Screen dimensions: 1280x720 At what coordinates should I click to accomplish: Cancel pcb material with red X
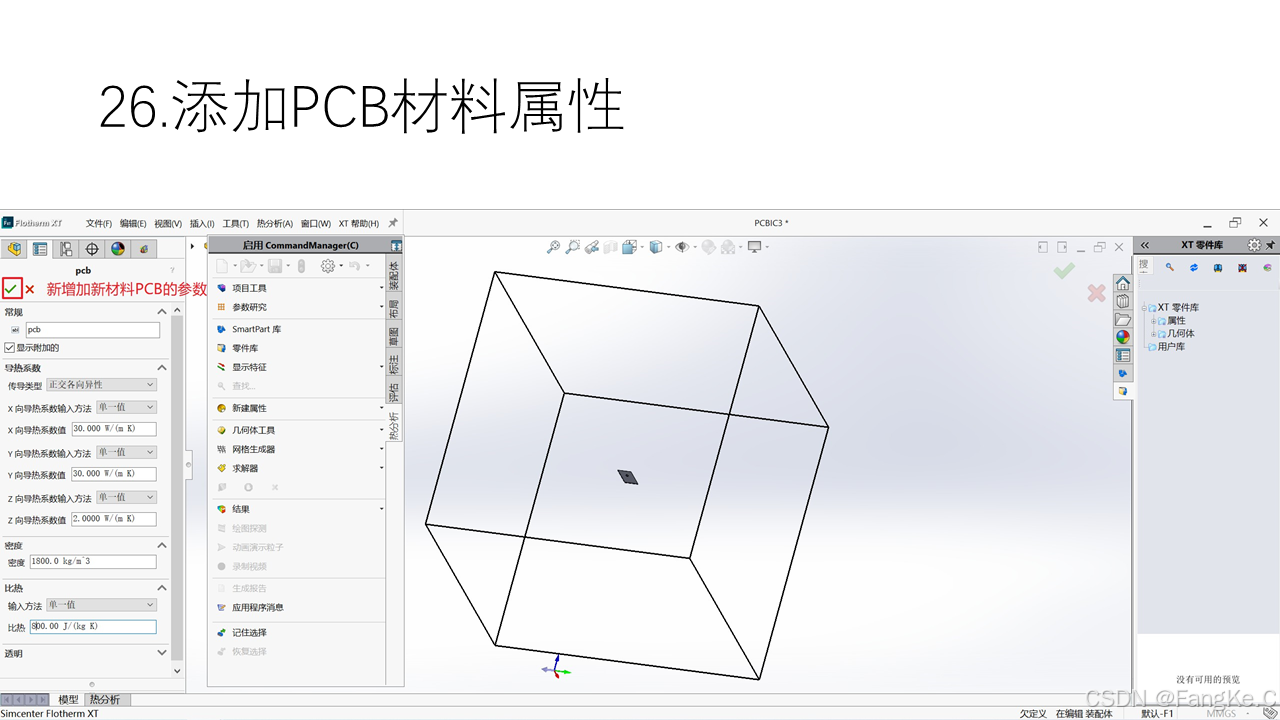click(x=30, y=290)
